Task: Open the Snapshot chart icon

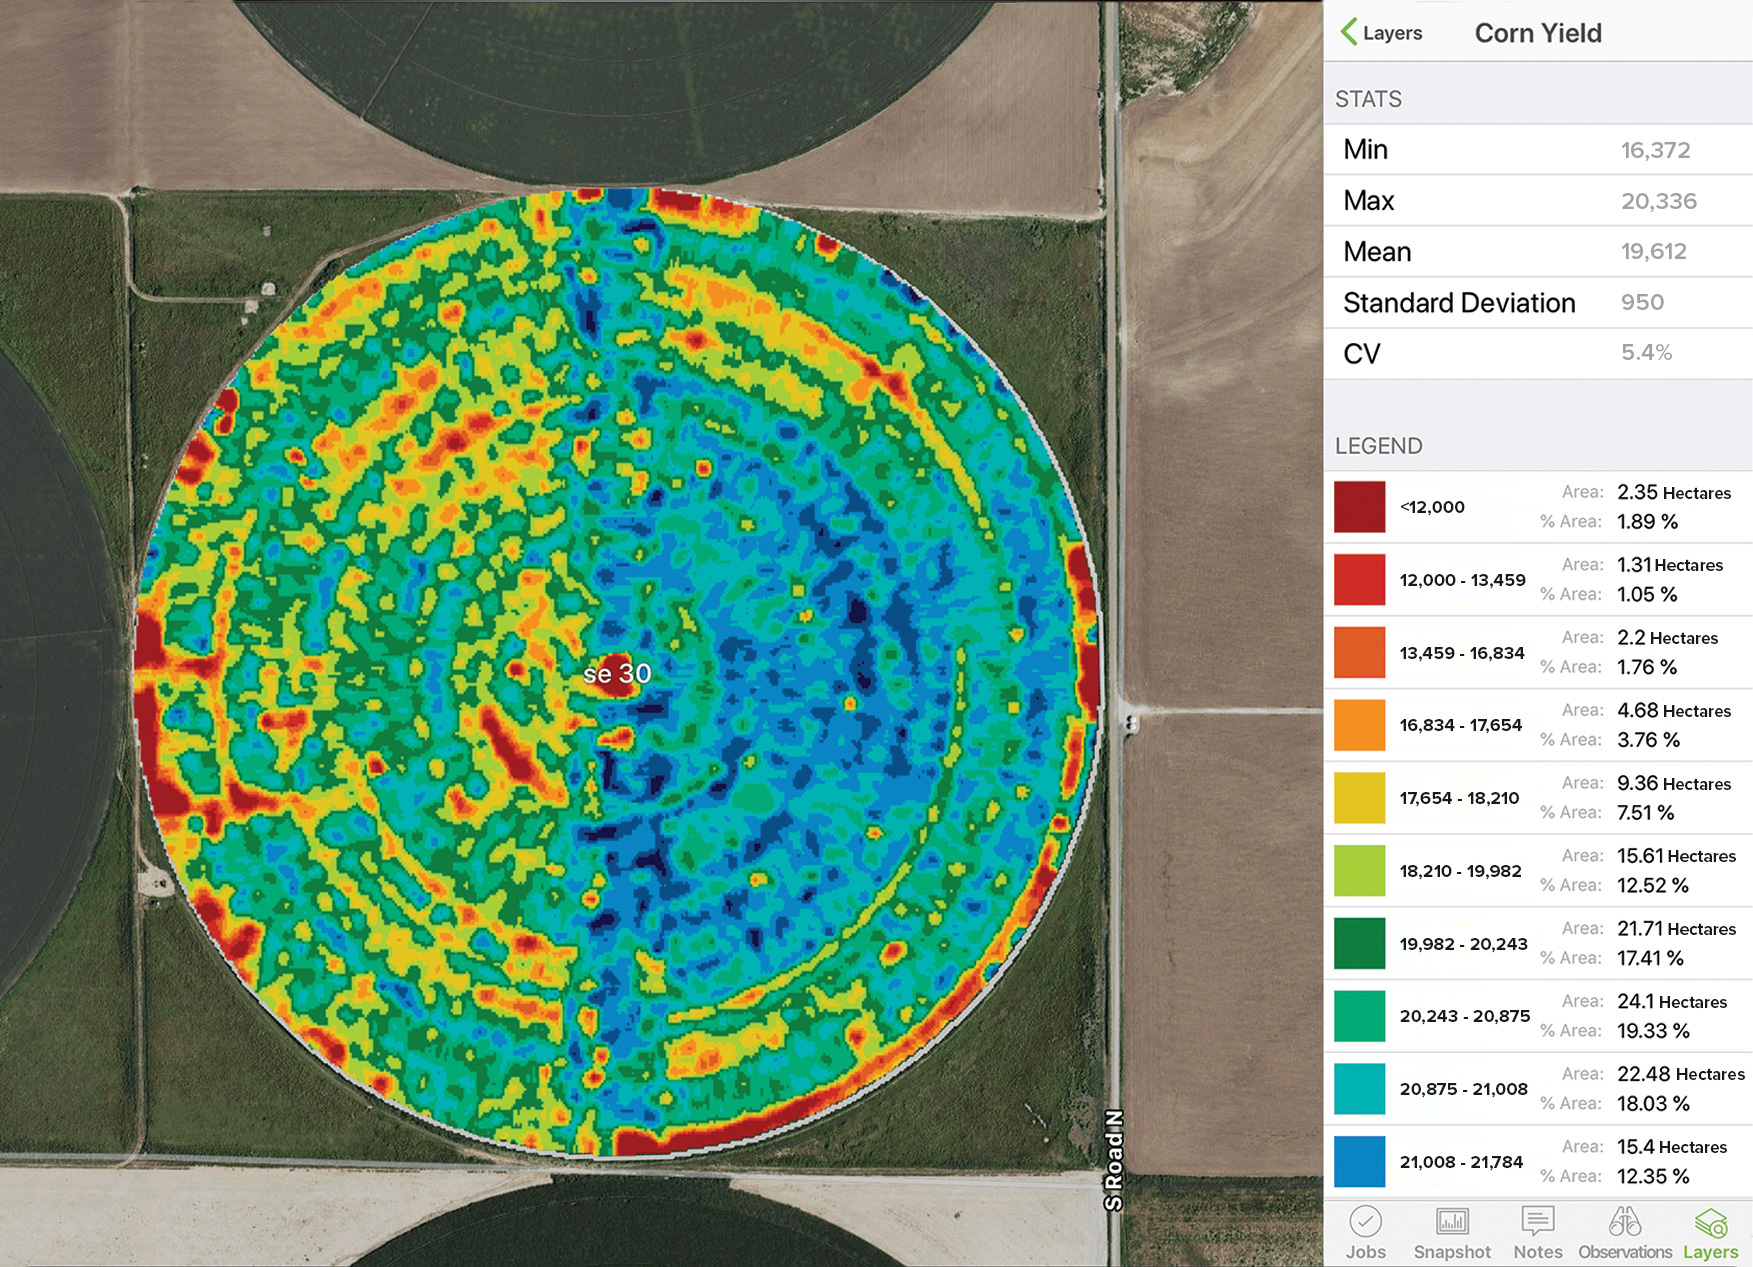Action: (x=1451, y=1222)
